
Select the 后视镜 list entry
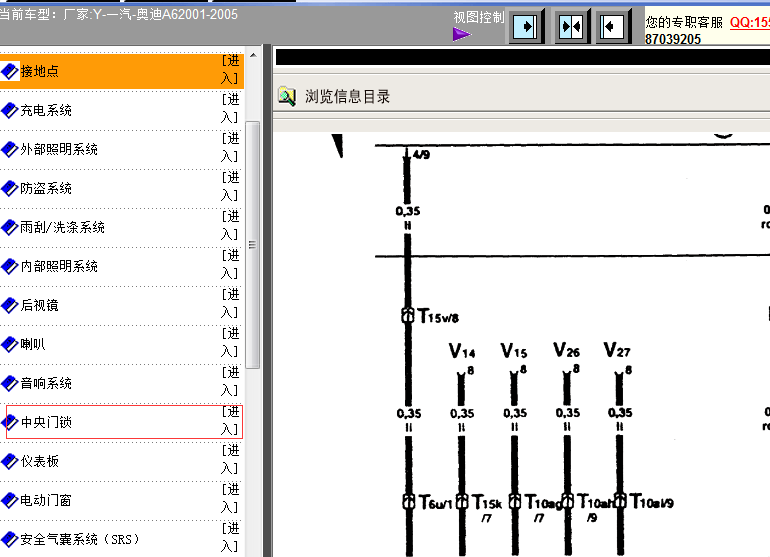122,305
